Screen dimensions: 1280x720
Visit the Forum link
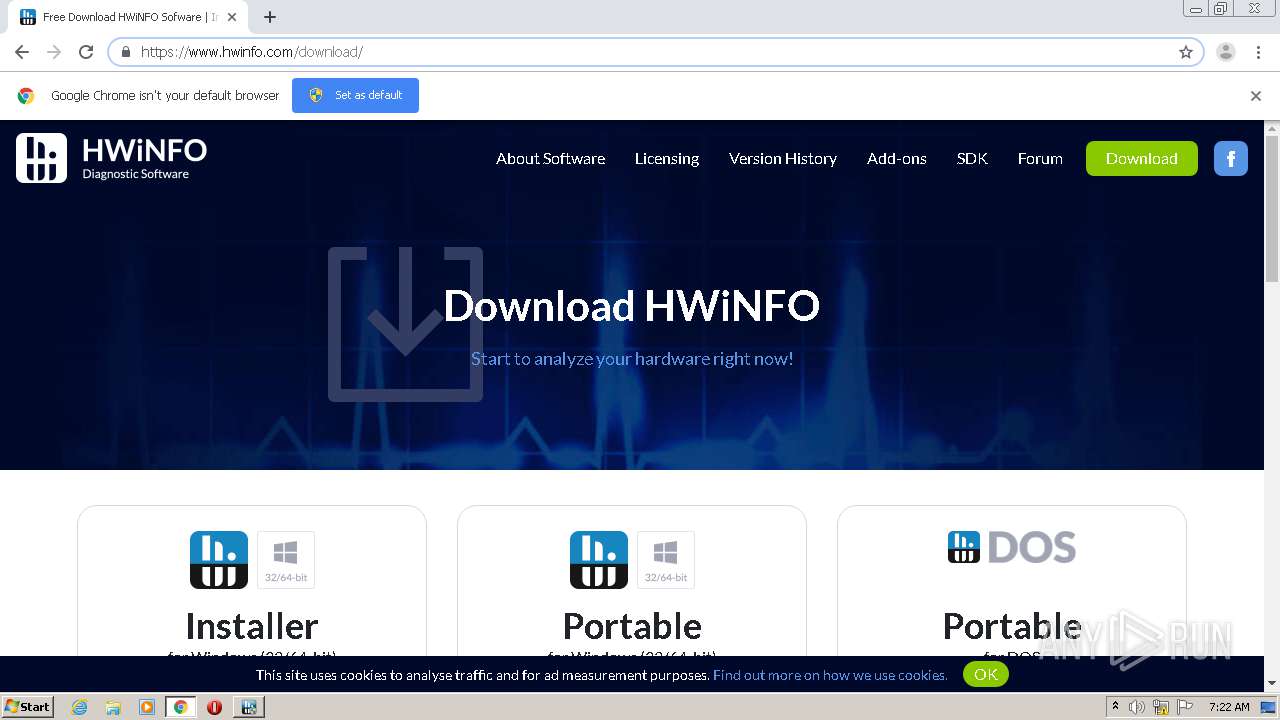[1040, 158]
